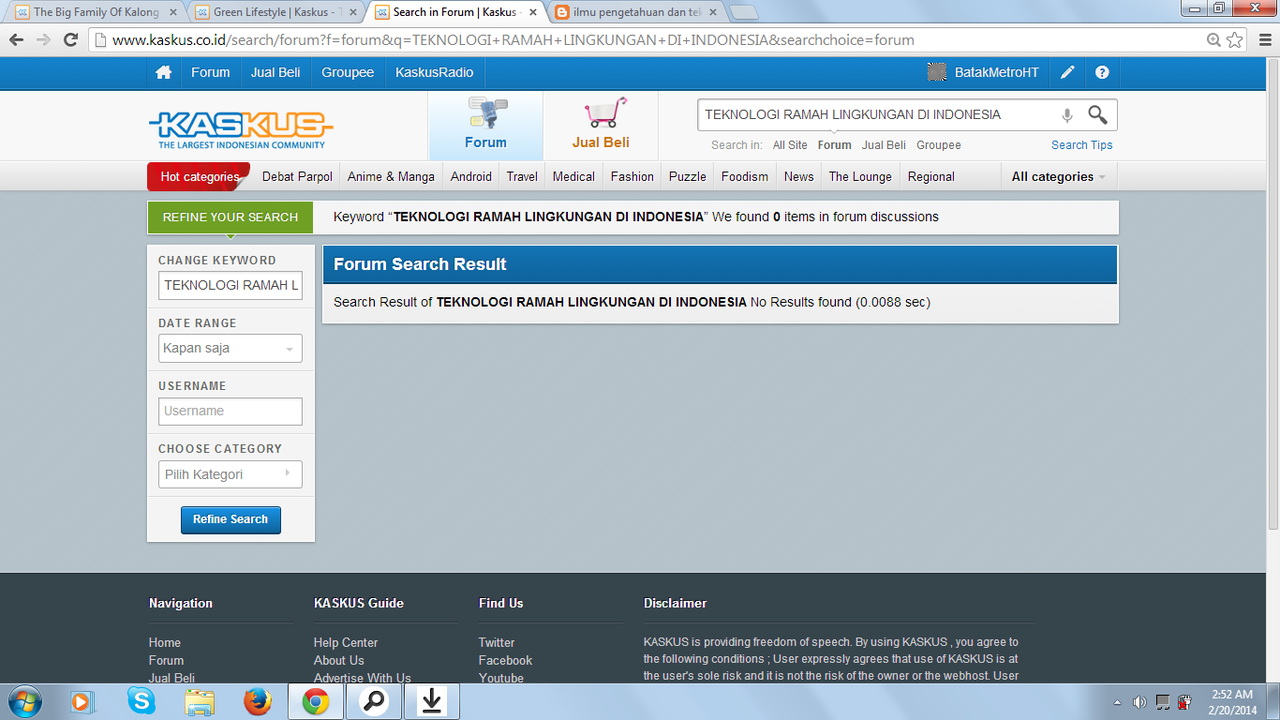This screenshot has height=720, width=1280.
Task: Open KaskusRadio in top navigation
Action: [x=434, y=73]
